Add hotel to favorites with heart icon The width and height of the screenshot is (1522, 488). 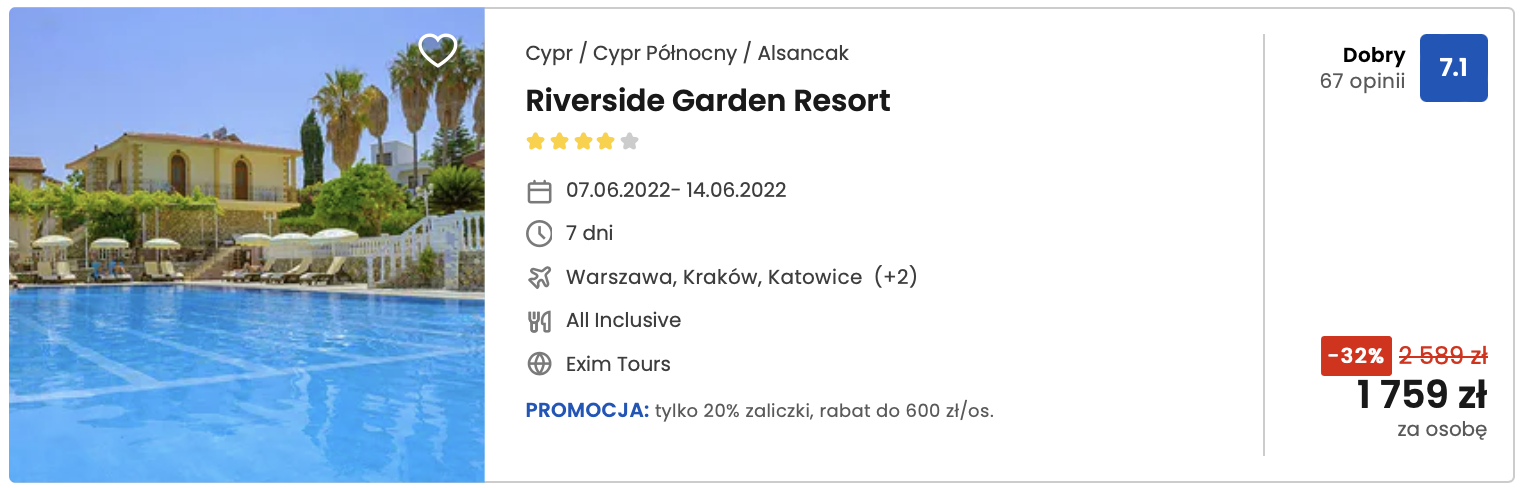(437, 50)
